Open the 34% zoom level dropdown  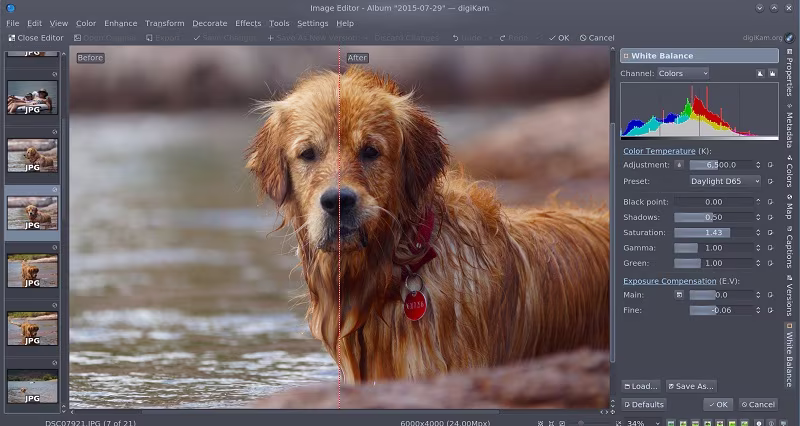(x=642, y=423)
